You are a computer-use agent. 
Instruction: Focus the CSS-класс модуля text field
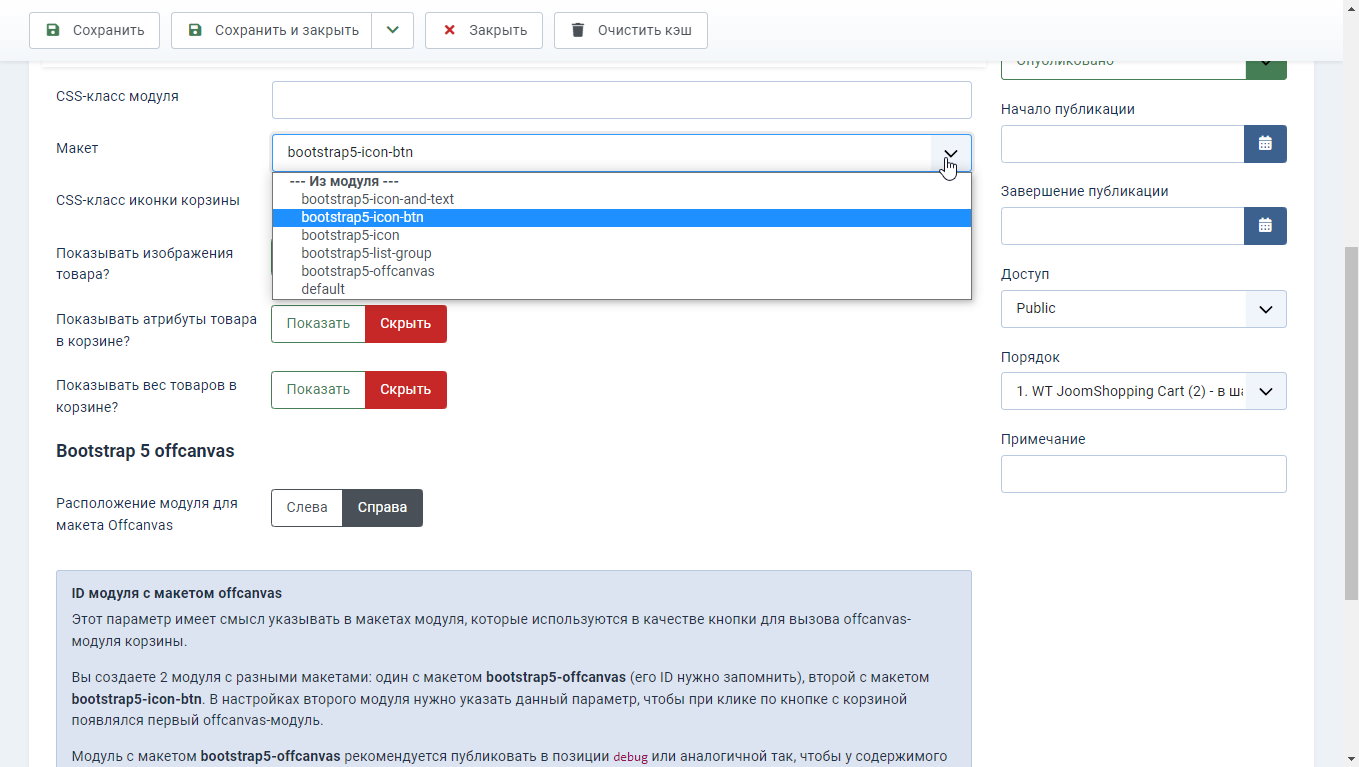pyautogui.click(x=621, y=100)
